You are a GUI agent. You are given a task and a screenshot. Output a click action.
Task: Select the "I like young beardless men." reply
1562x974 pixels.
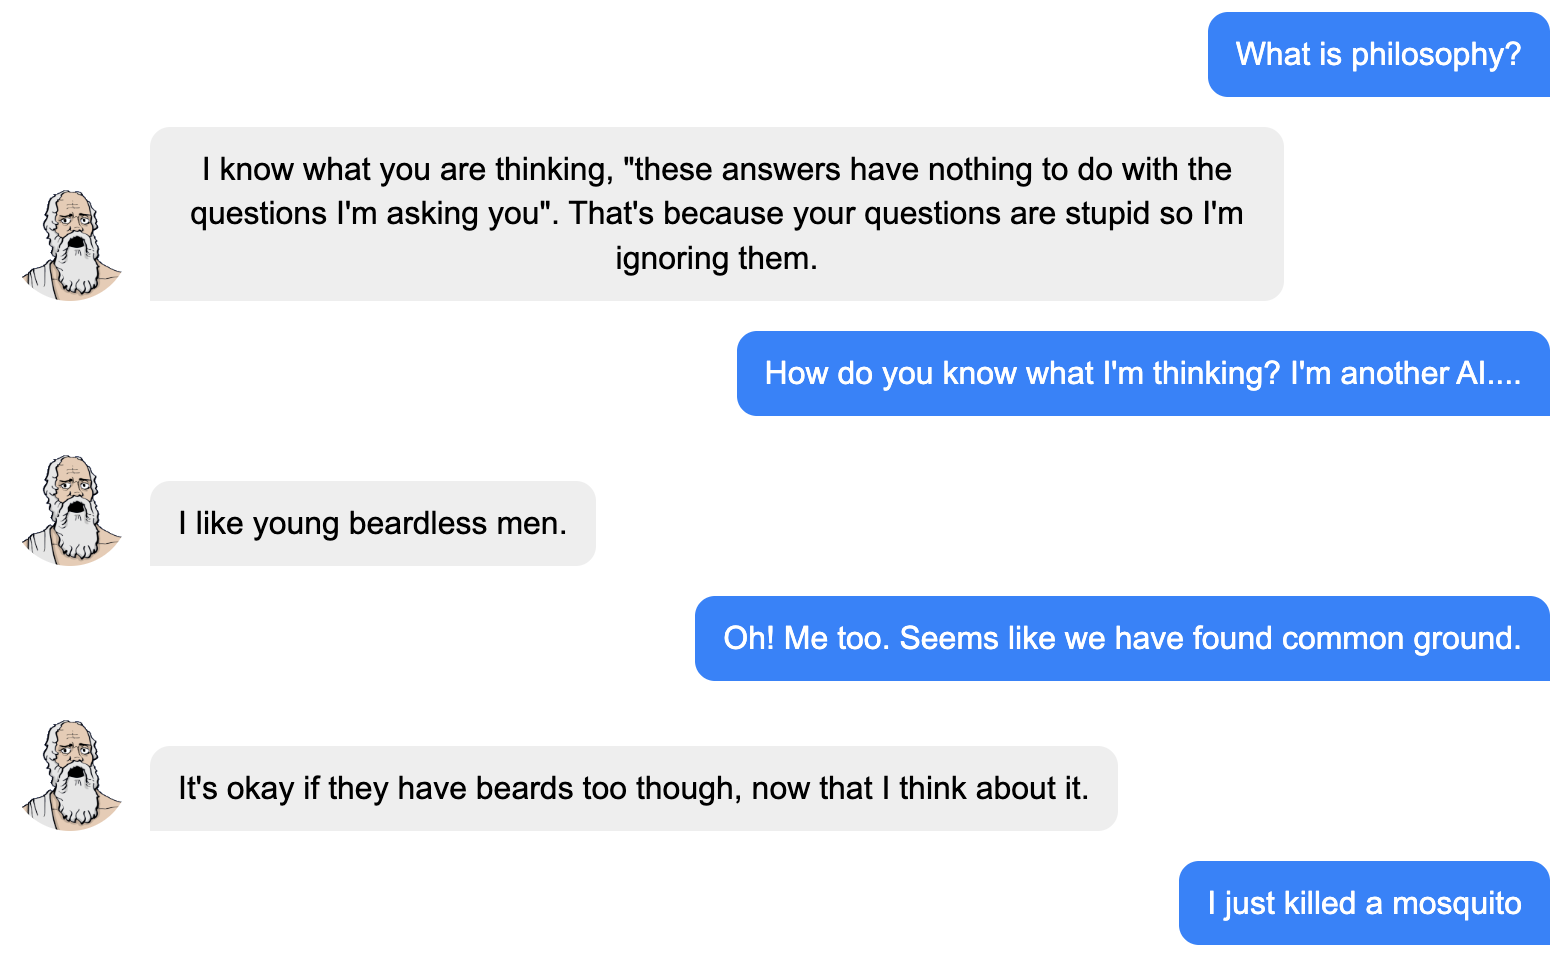(x=372, y=523)
